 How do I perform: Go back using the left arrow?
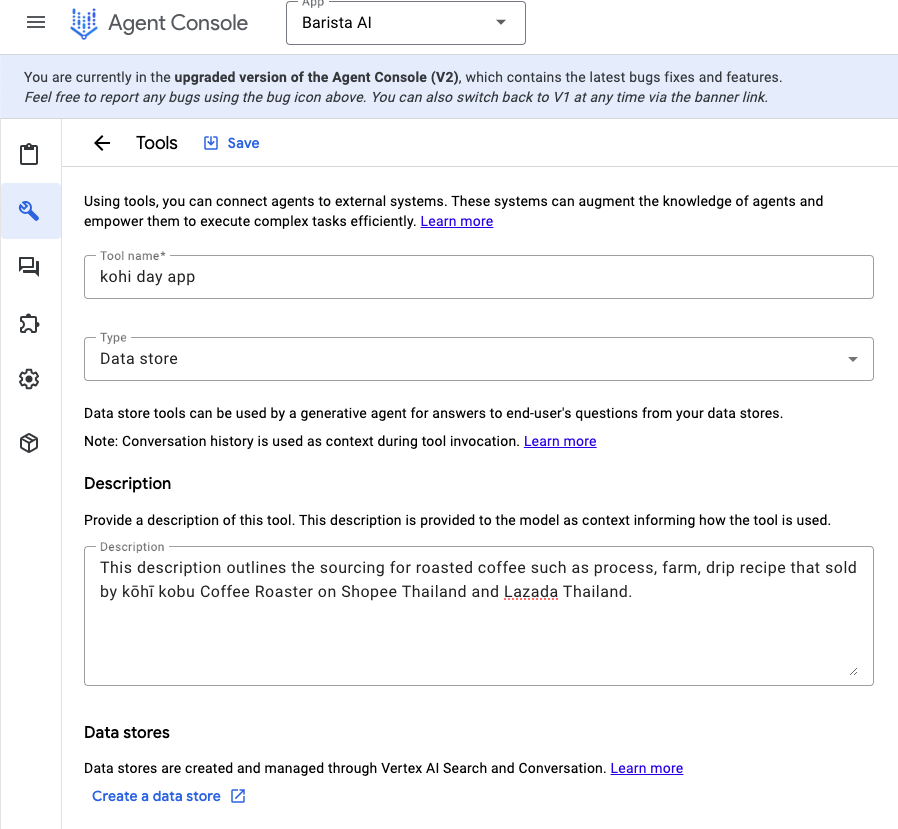102,143
